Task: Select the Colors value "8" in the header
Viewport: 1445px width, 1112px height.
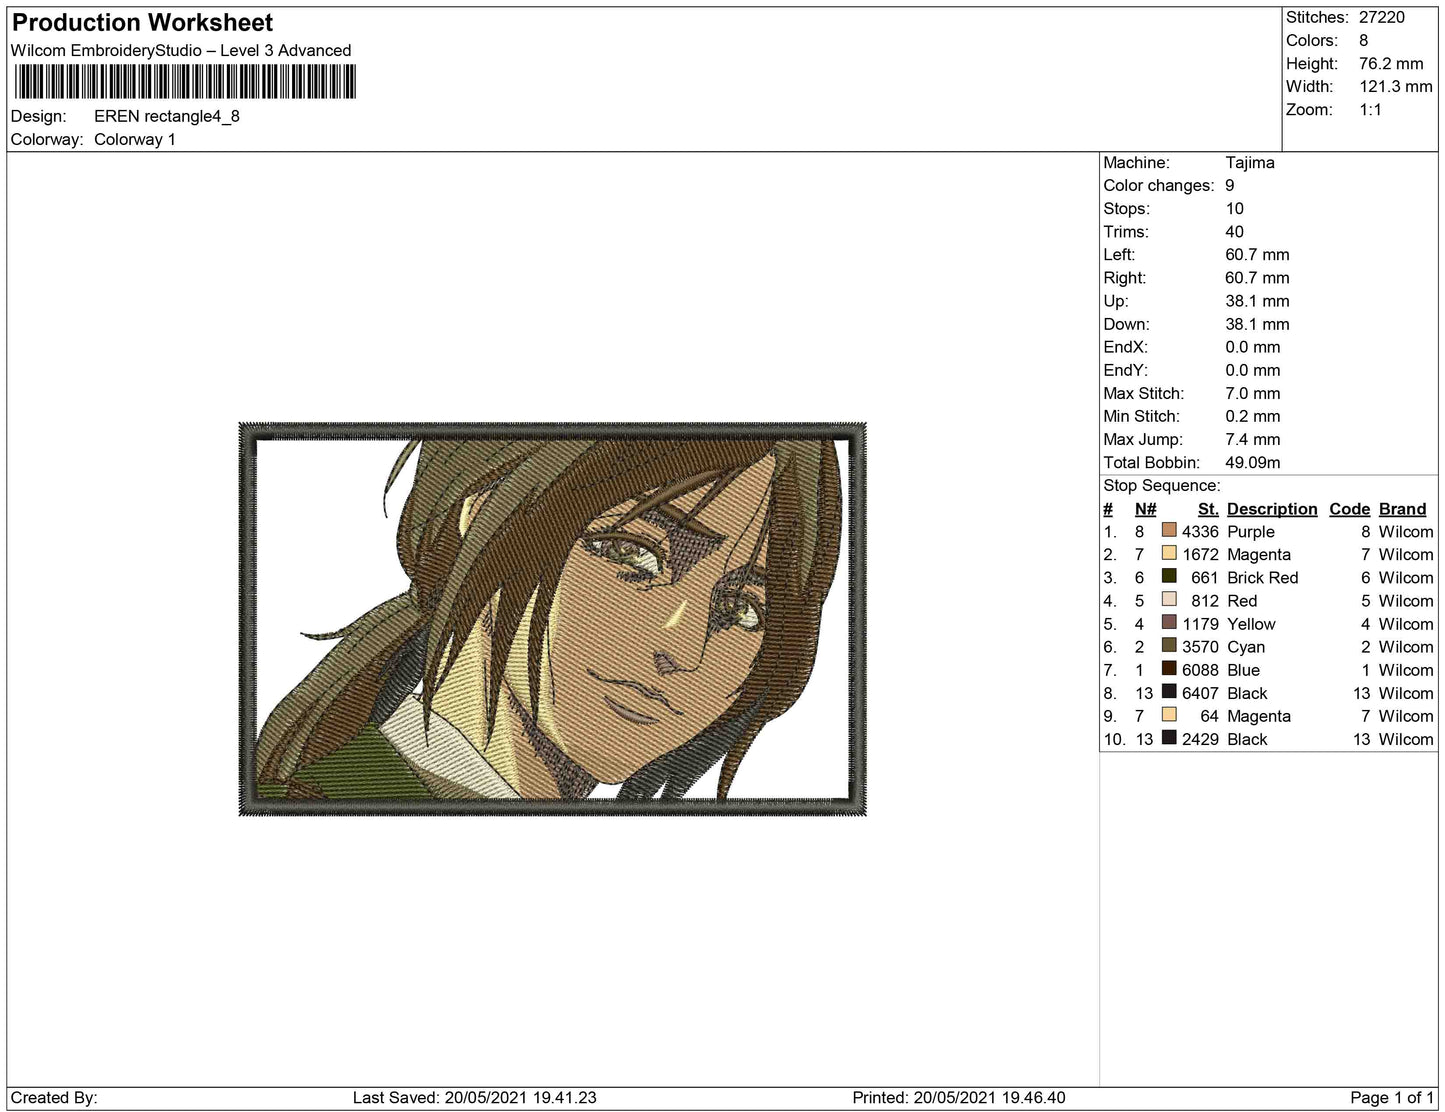Action: [x=1364, y=40]
